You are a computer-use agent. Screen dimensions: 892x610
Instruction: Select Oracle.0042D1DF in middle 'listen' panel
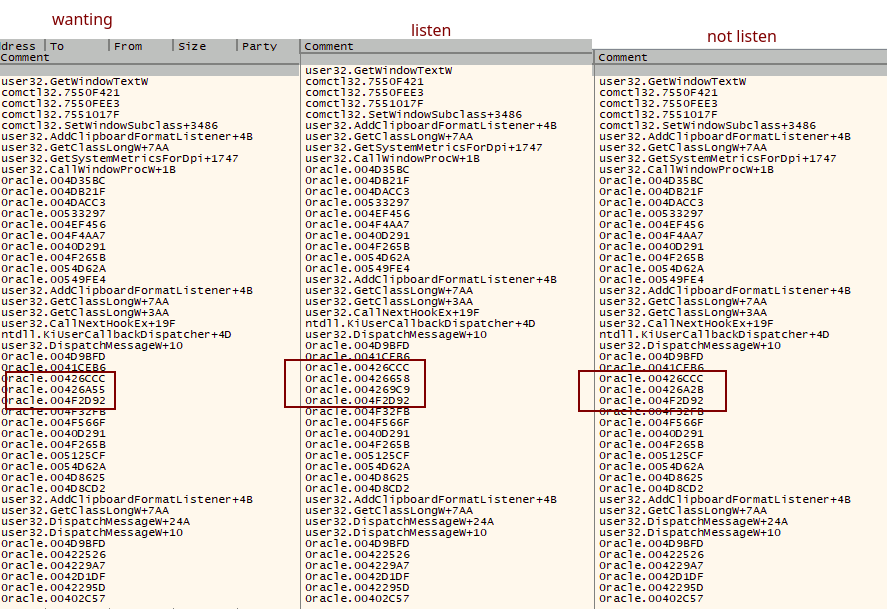click(x=357, y=576)
